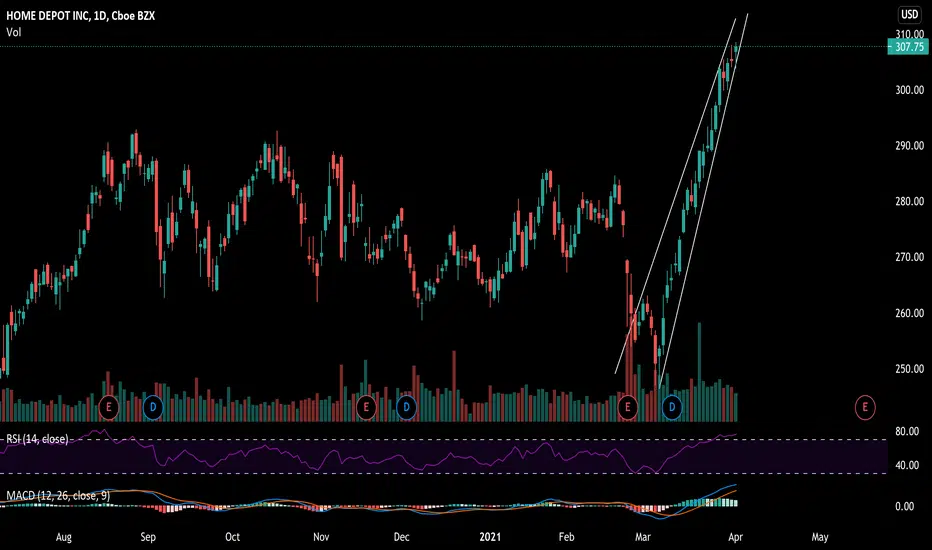
Task: Click the RSI 40.00 scale value
Action: click(x=907, y=465)
